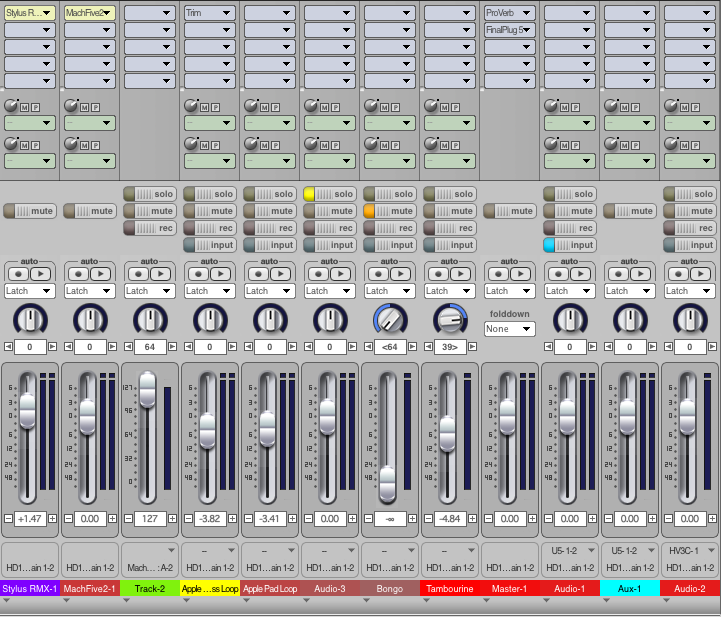
Task: Click the automation play button on Bongo channel
Action: click(401, 274)
